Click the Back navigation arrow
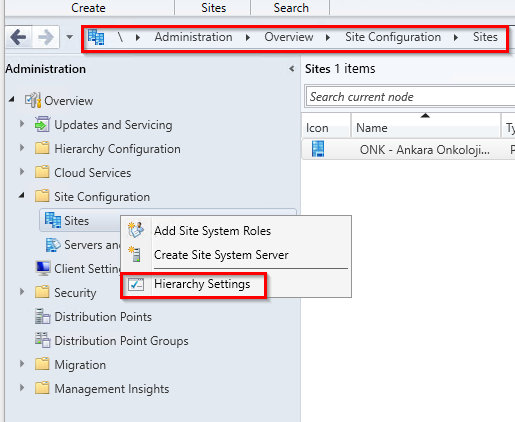The image size is (515, 422). [18, 37]
